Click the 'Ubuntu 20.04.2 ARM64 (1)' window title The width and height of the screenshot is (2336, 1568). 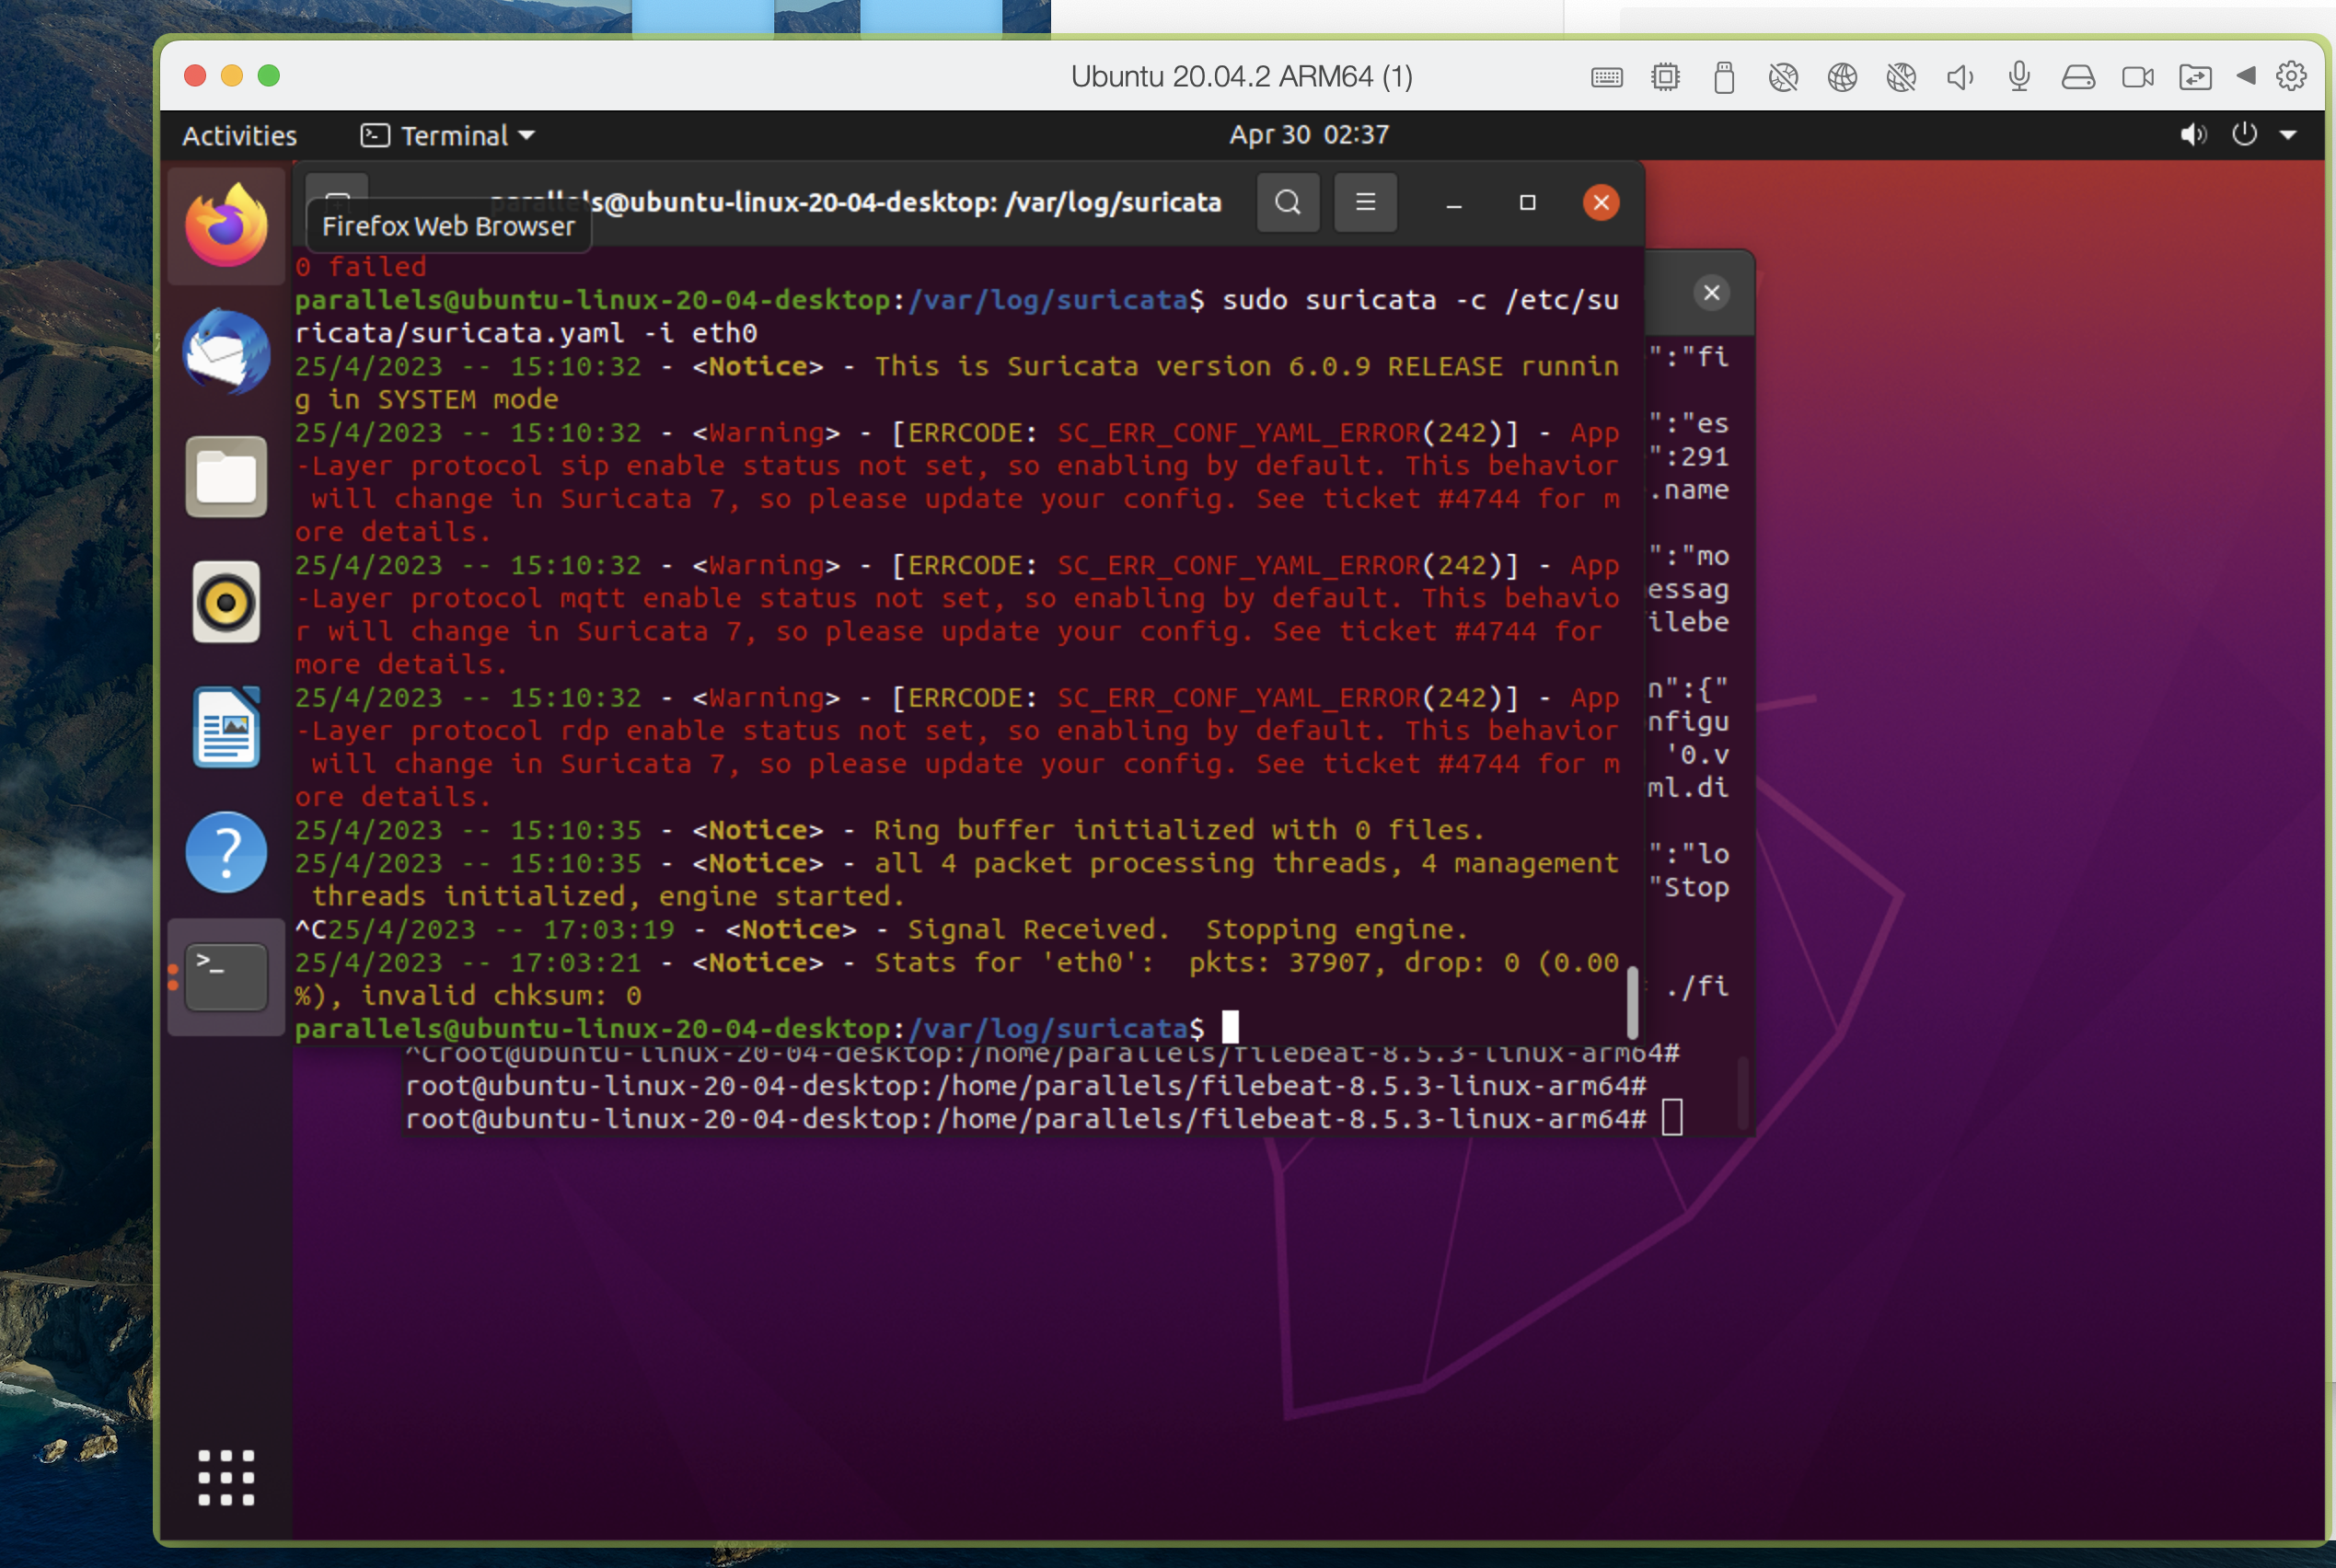(x=1241, y=77)
